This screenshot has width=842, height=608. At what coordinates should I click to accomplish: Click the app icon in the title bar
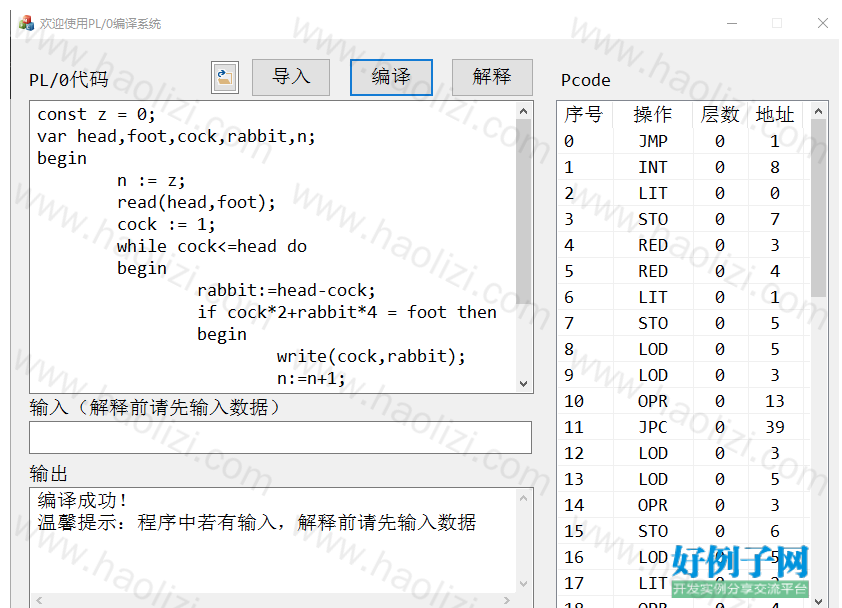tap(26, 23)
